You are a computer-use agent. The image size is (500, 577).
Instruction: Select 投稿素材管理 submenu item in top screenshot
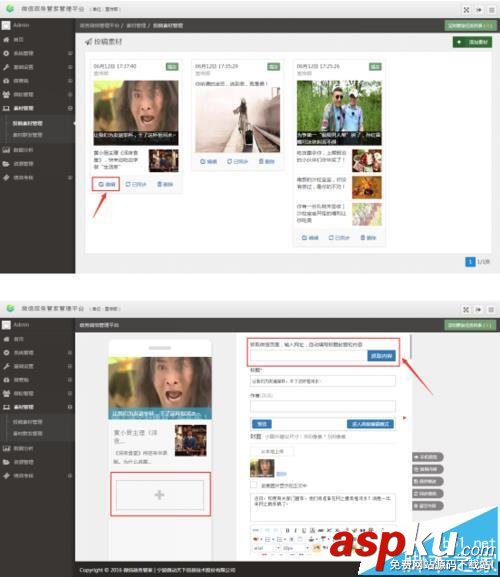coord(28,123)
